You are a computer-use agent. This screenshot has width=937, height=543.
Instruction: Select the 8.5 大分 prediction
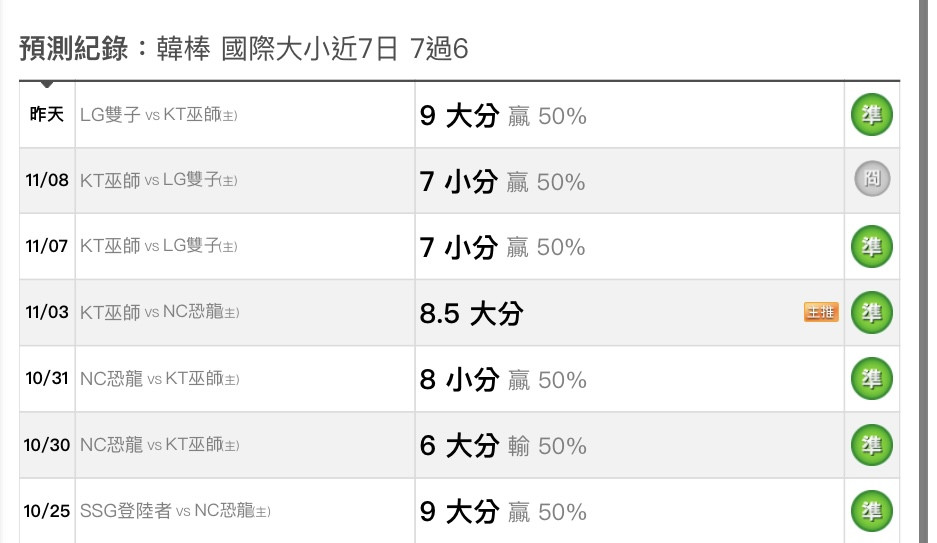471,314
